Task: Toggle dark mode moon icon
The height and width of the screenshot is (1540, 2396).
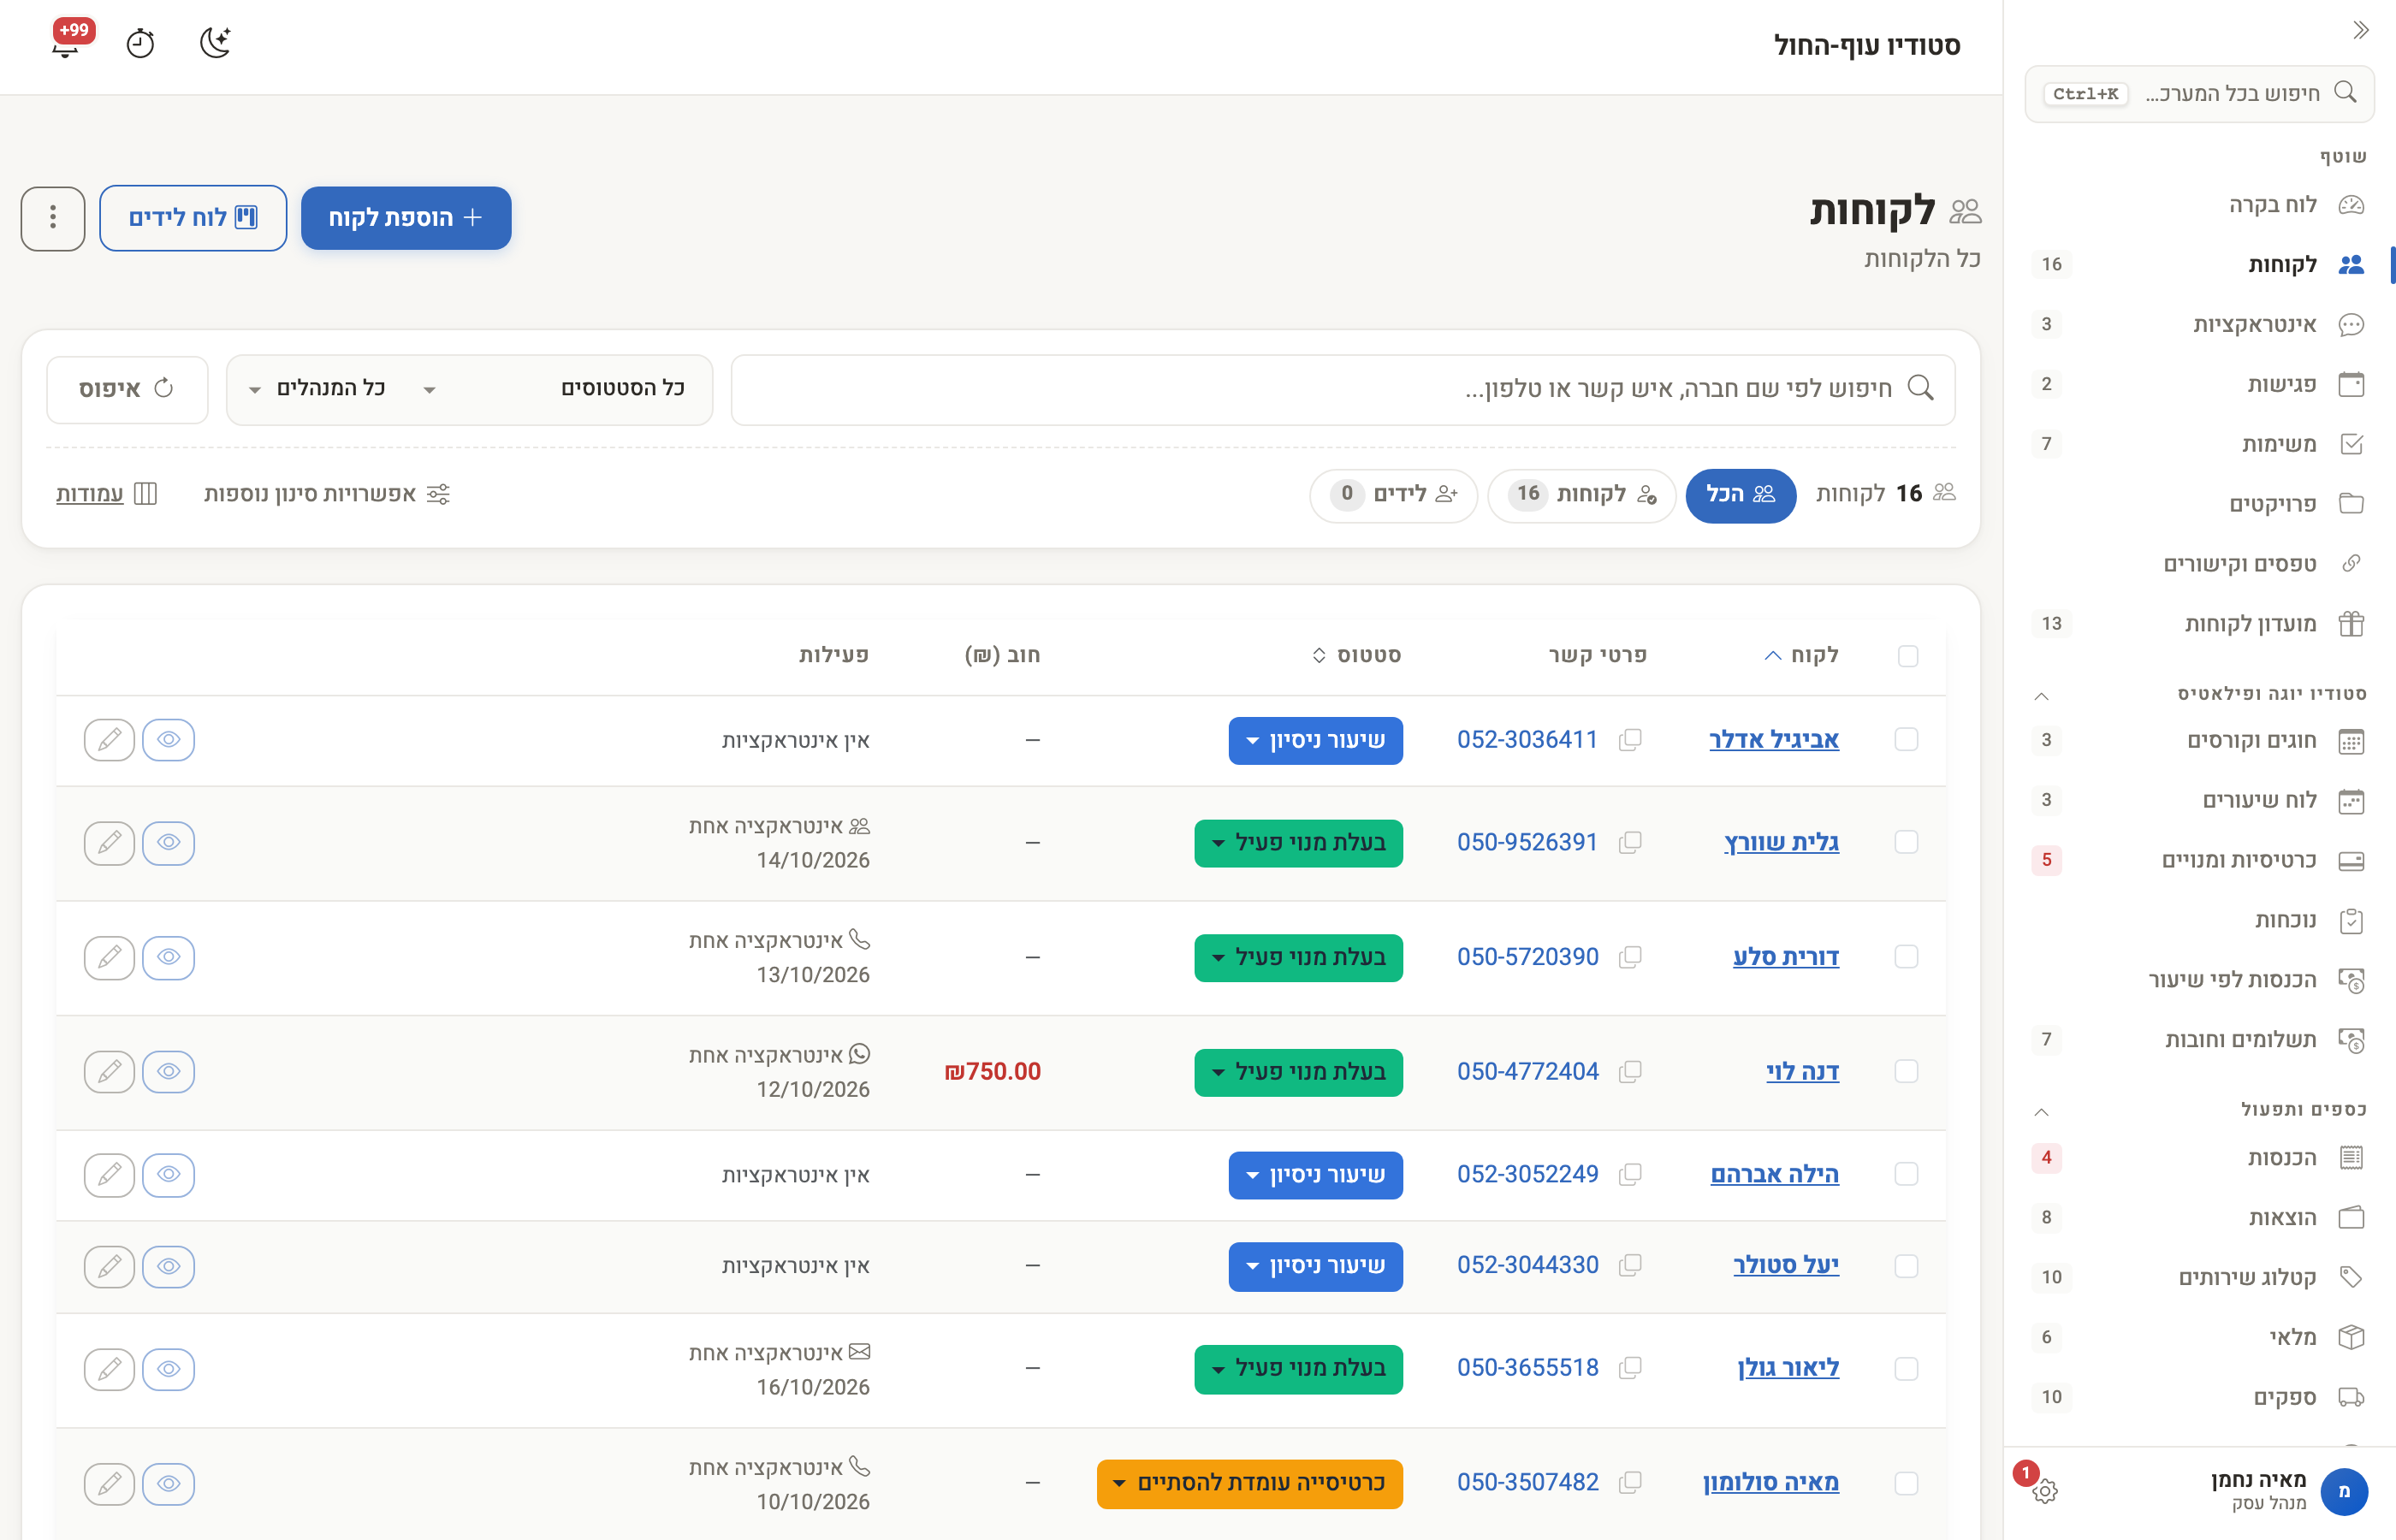Action: (x=215, y=42)
